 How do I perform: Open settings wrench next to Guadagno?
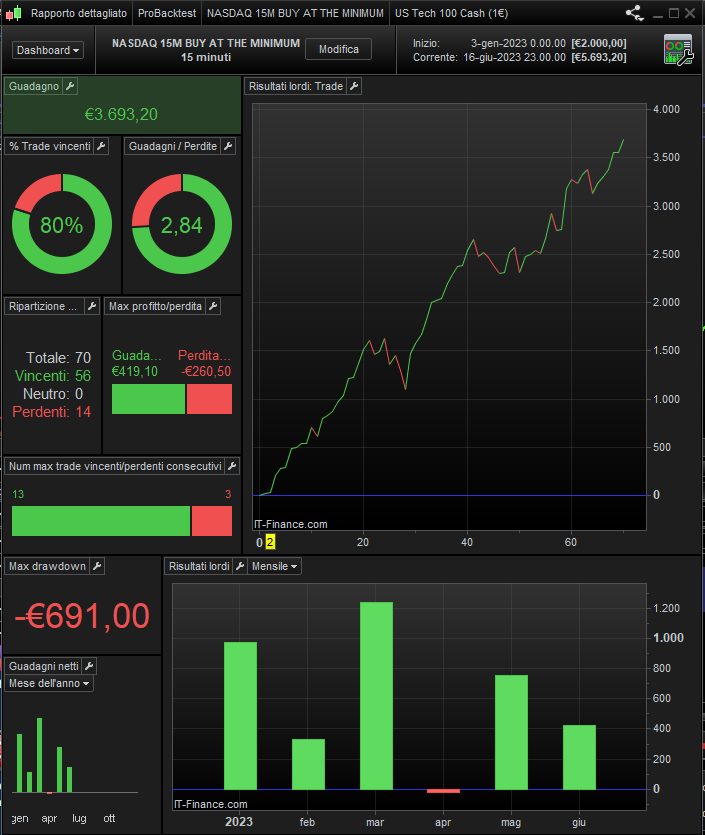(x=70, y=86)
